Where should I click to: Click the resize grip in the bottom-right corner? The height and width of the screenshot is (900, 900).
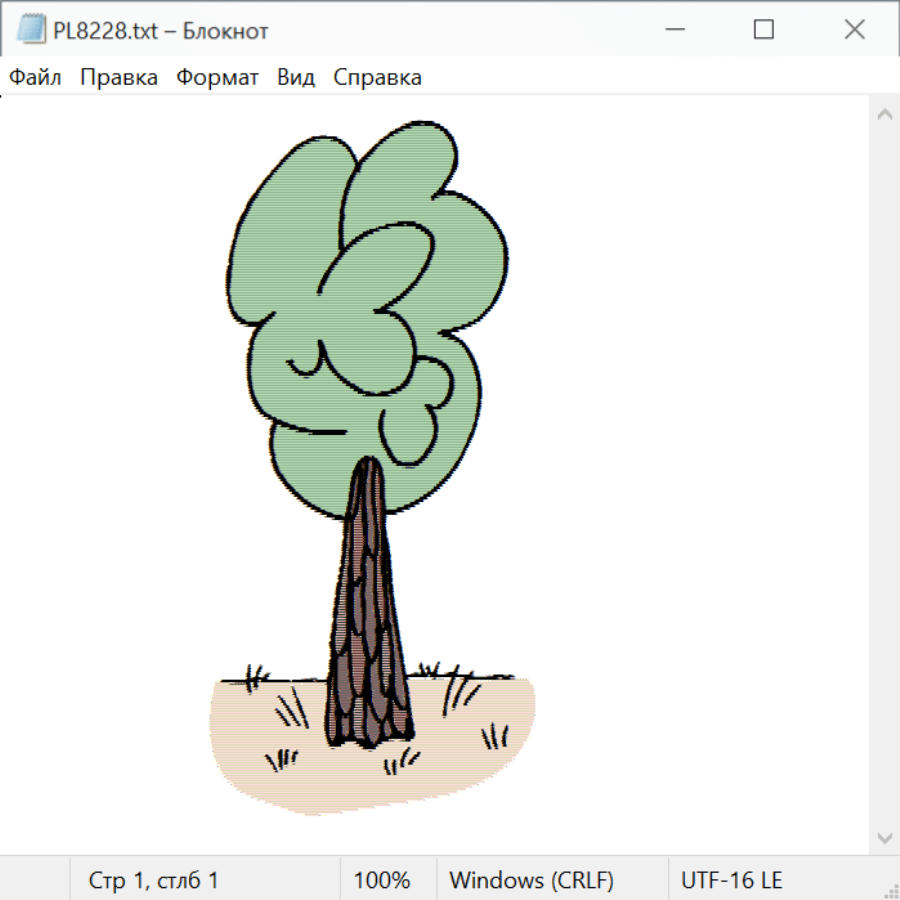pyautogui.click(x=890, y=890)
